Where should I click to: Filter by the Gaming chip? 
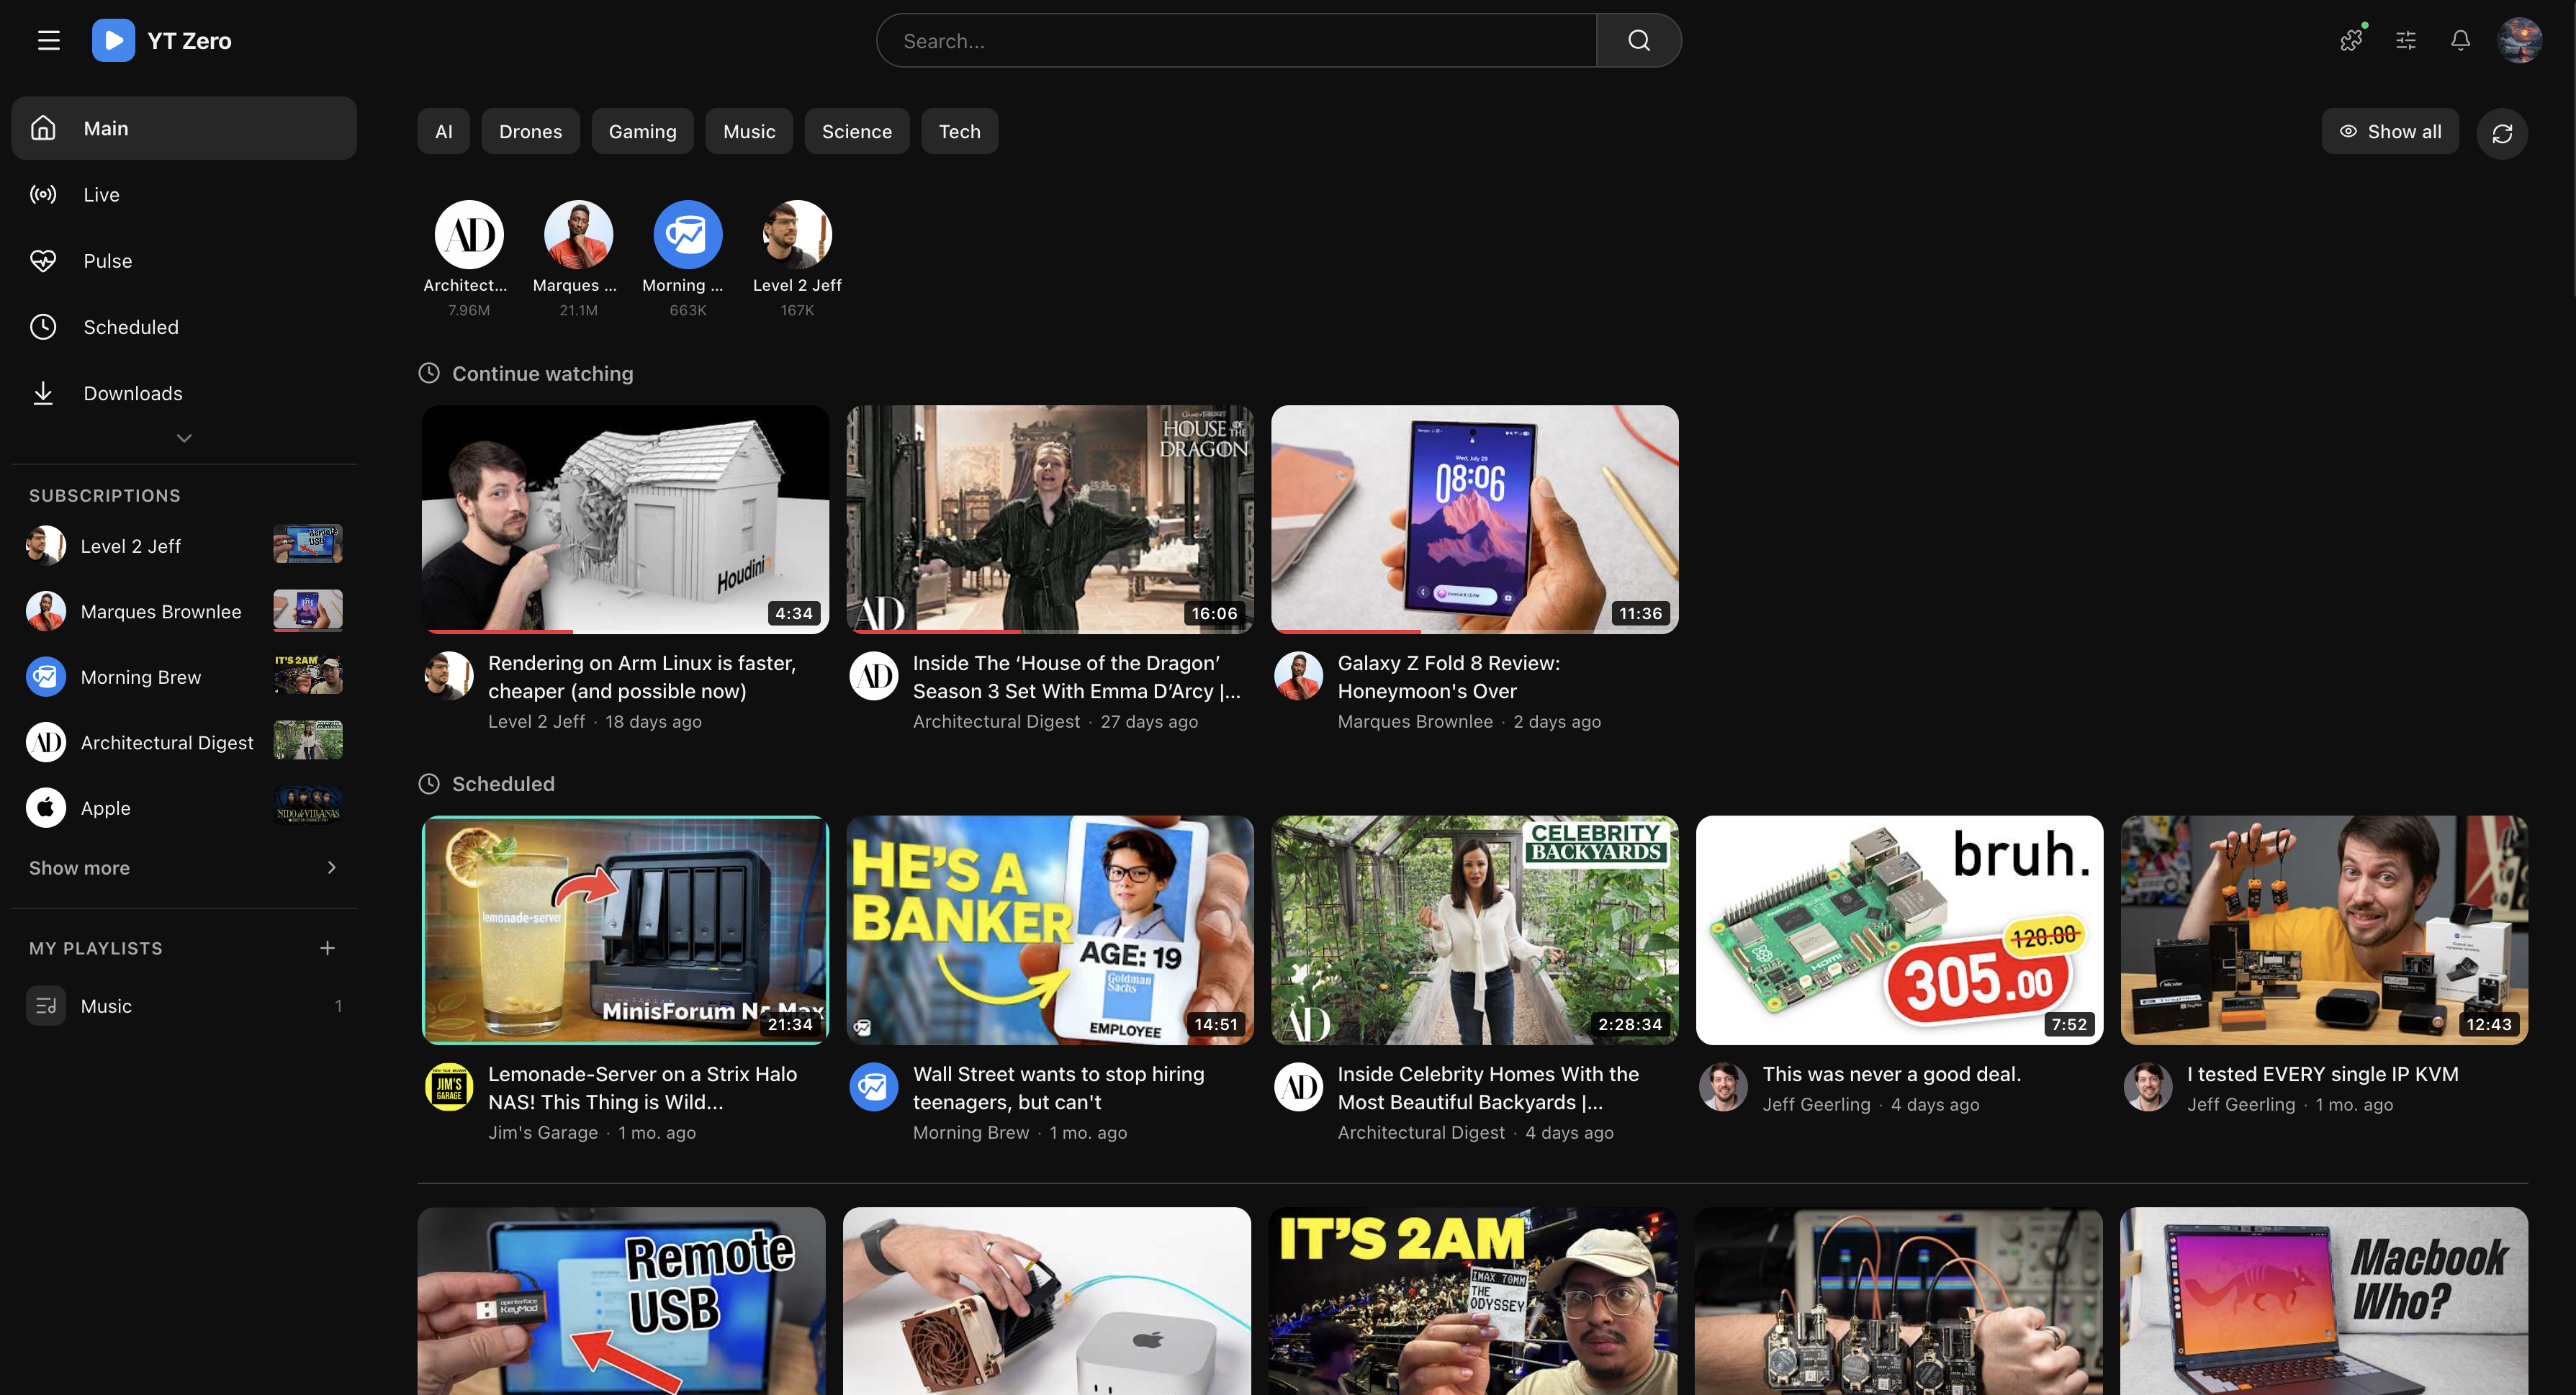tap(643, 131)
